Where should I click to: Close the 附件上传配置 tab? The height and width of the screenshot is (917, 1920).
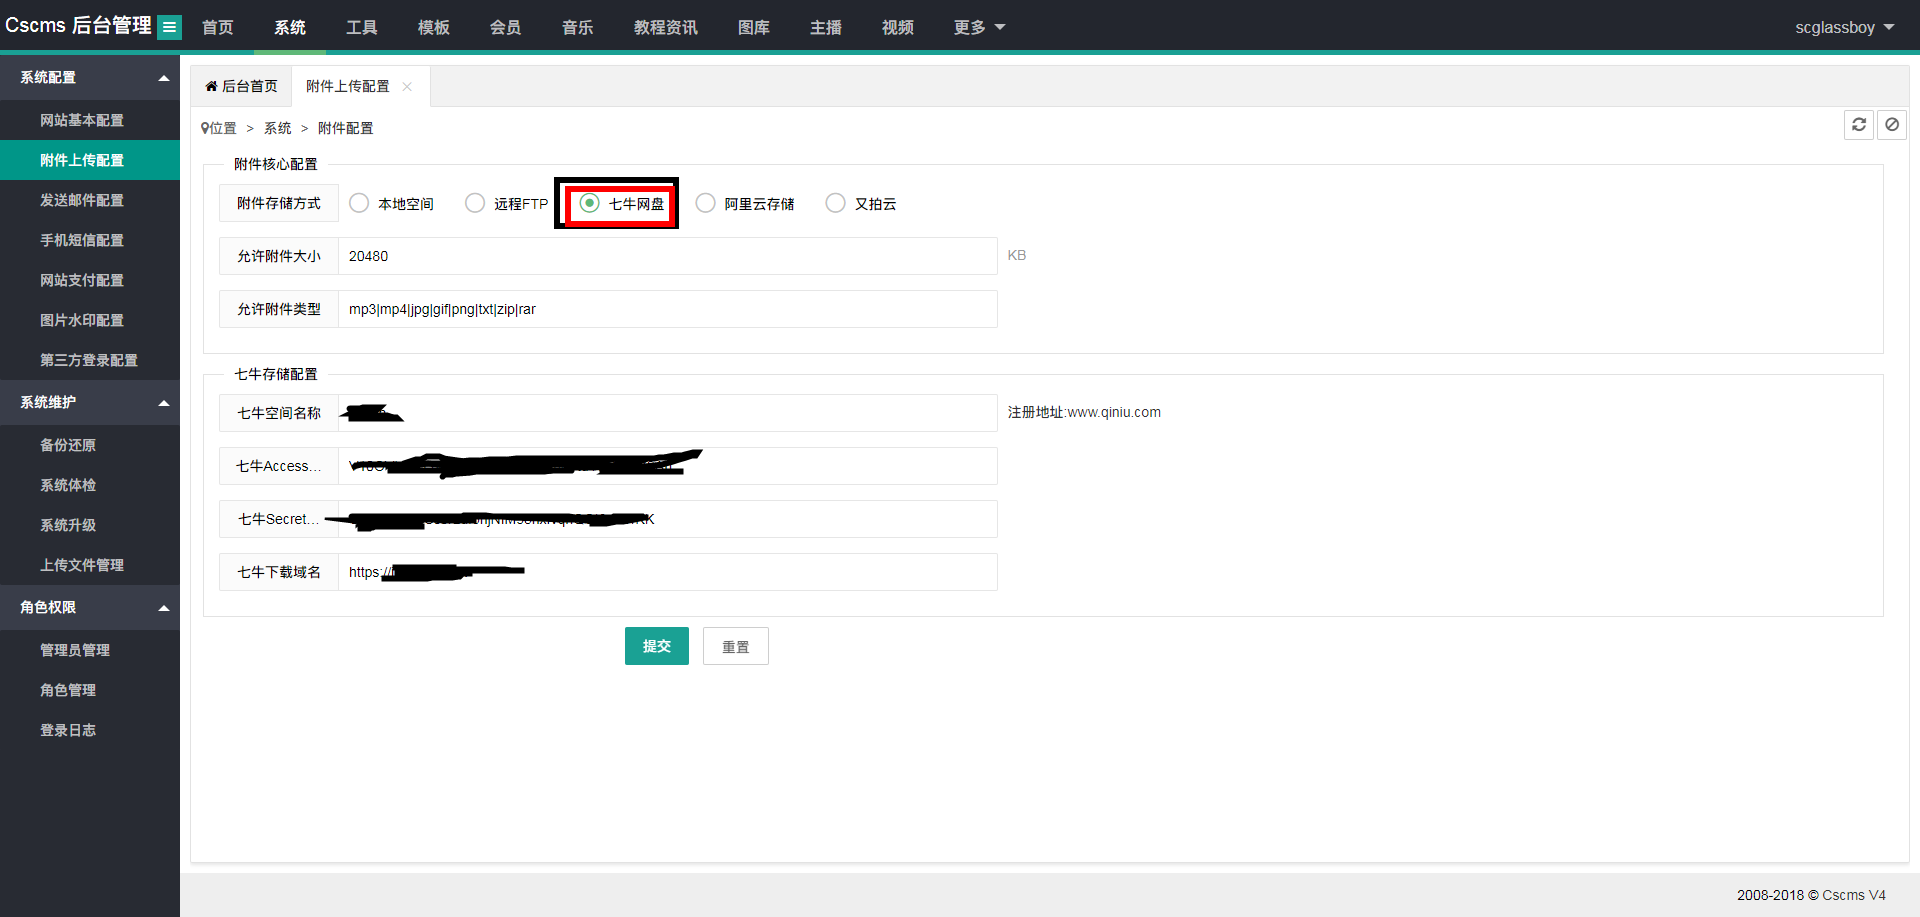point(407,87)
